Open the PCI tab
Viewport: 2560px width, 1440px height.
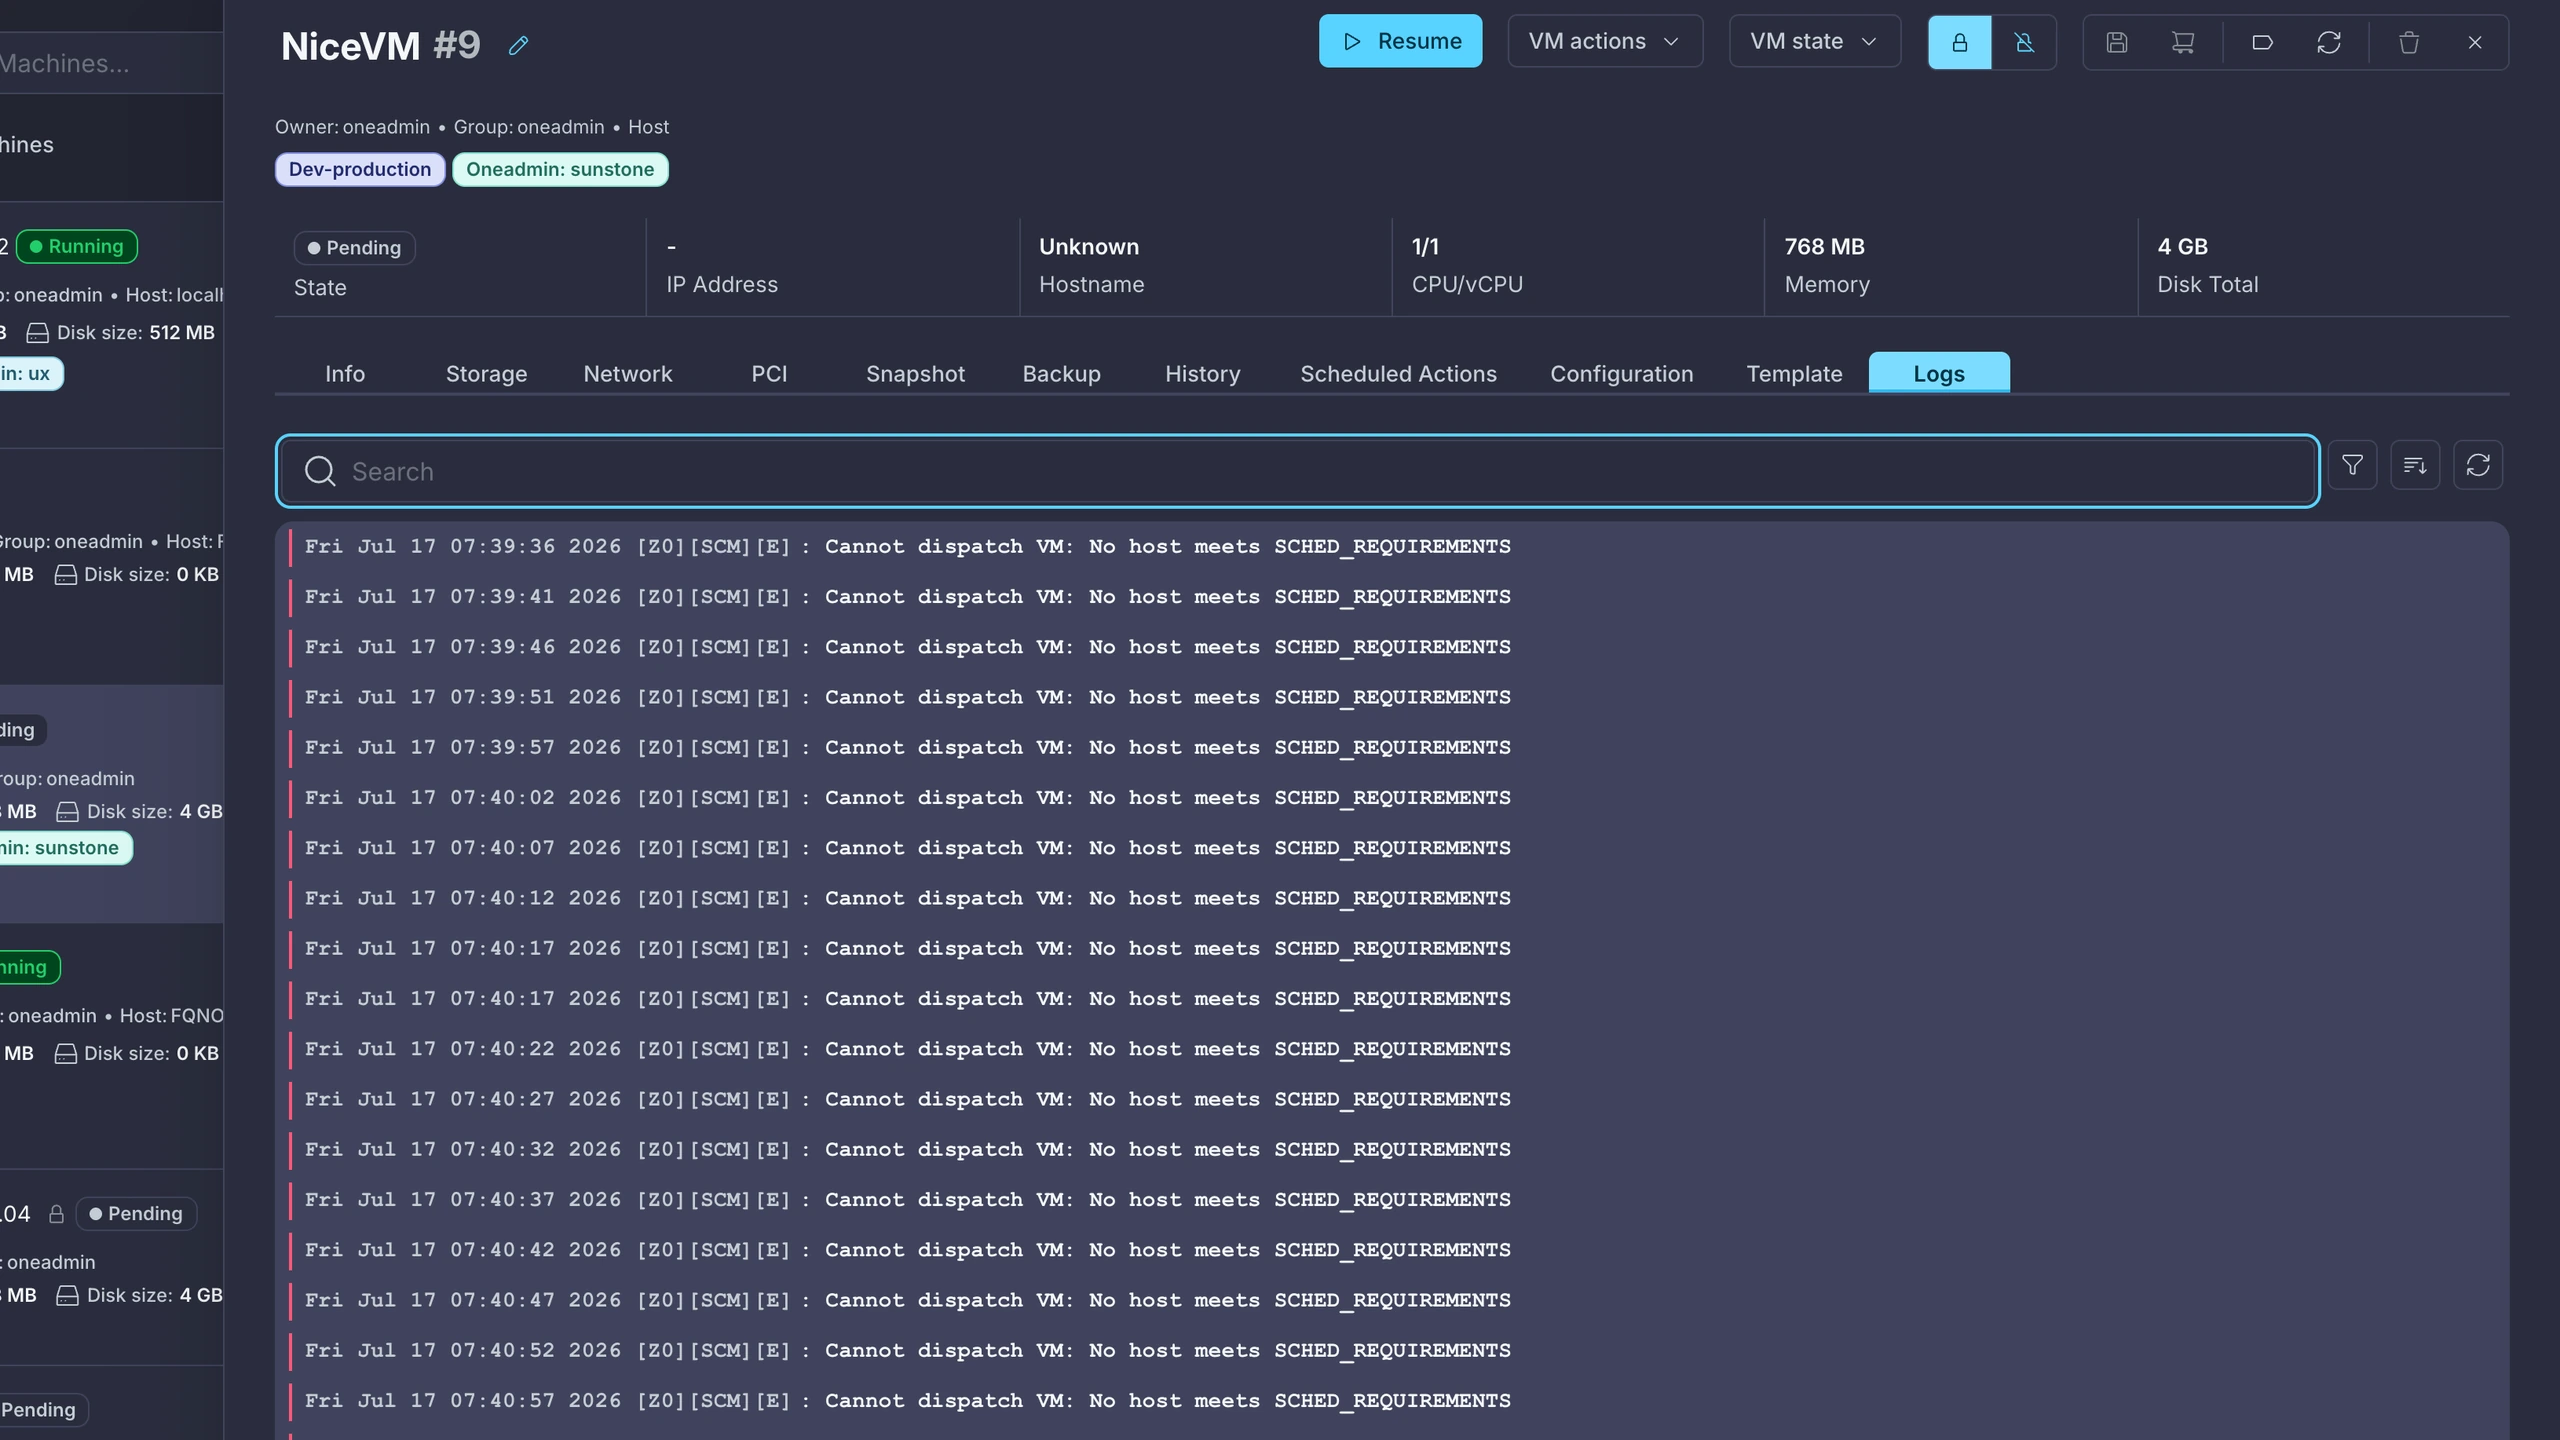769,373
